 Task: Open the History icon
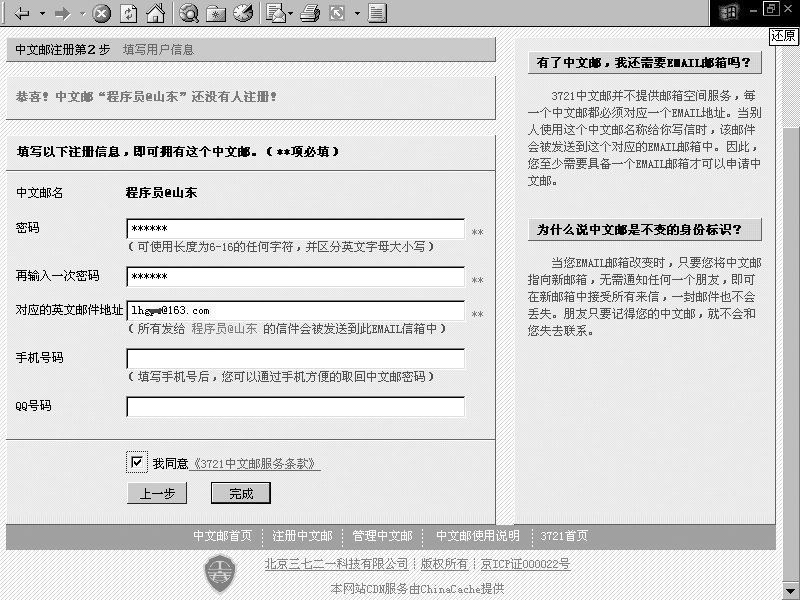pyautogui.click(x=243, y=13)
